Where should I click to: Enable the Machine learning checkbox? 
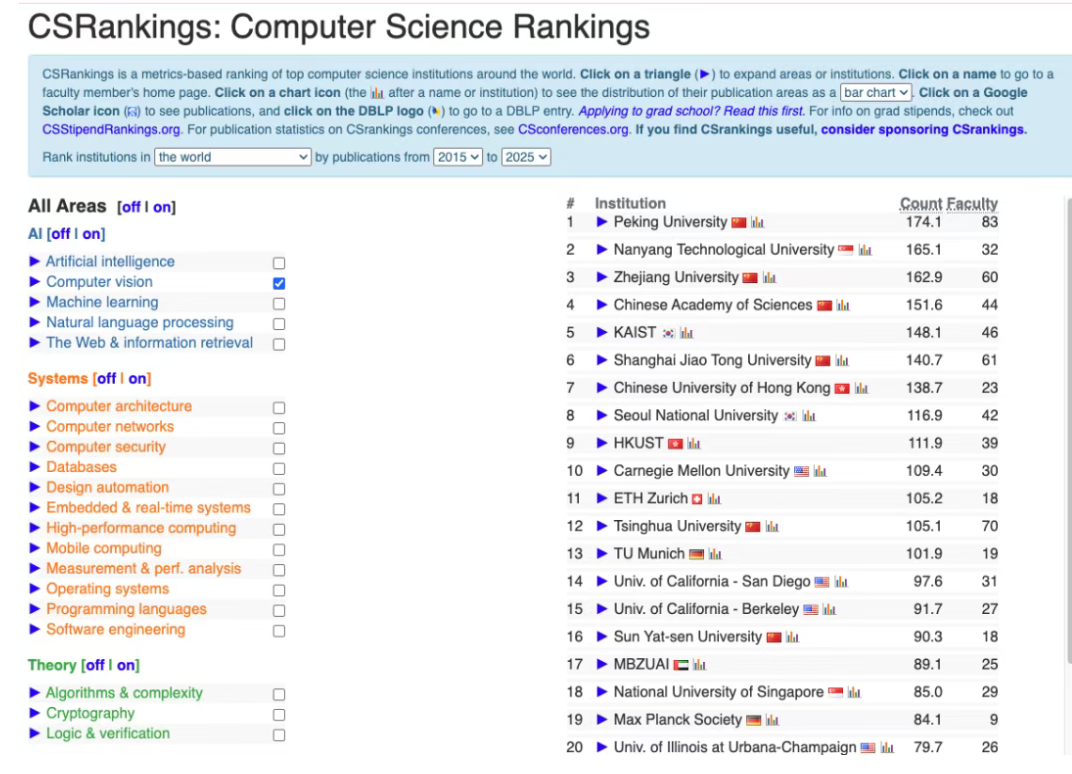(279, 303)
